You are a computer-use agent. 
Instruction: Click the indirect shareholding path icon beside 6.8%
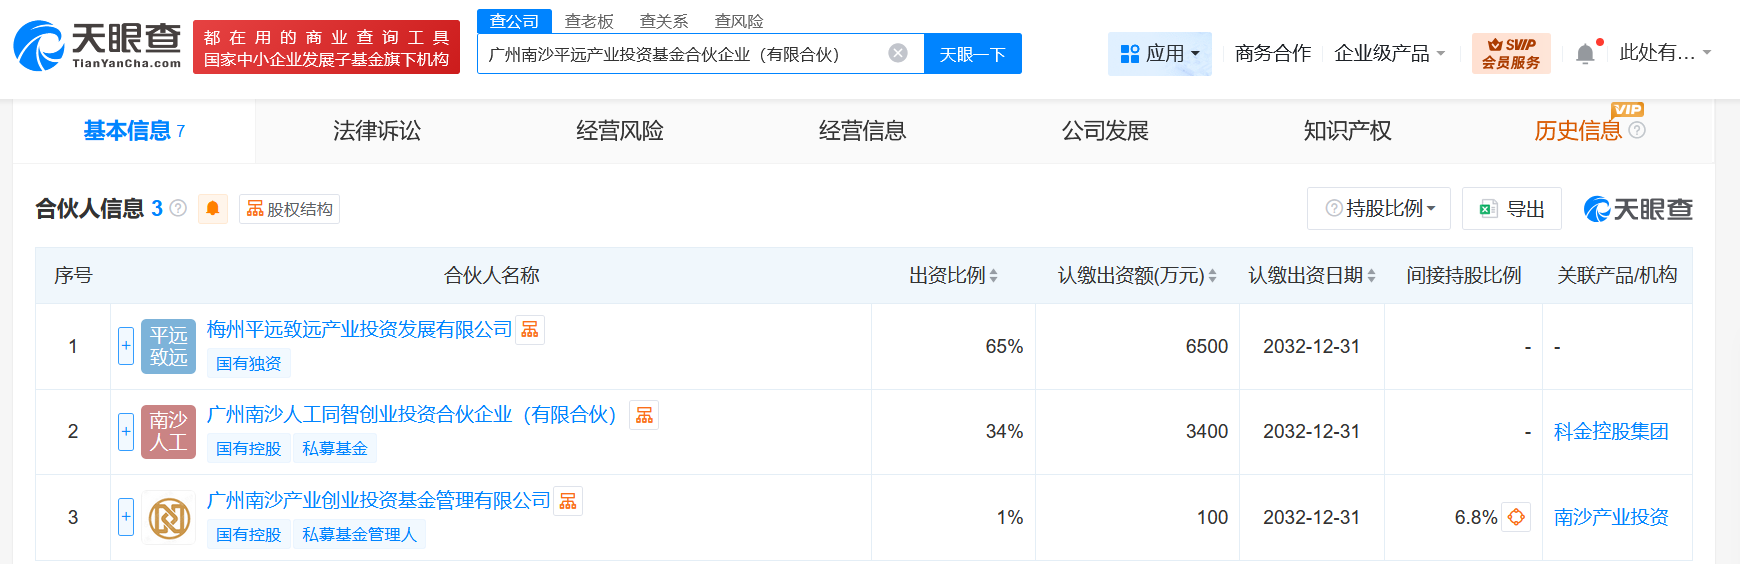click(1516, 517)
